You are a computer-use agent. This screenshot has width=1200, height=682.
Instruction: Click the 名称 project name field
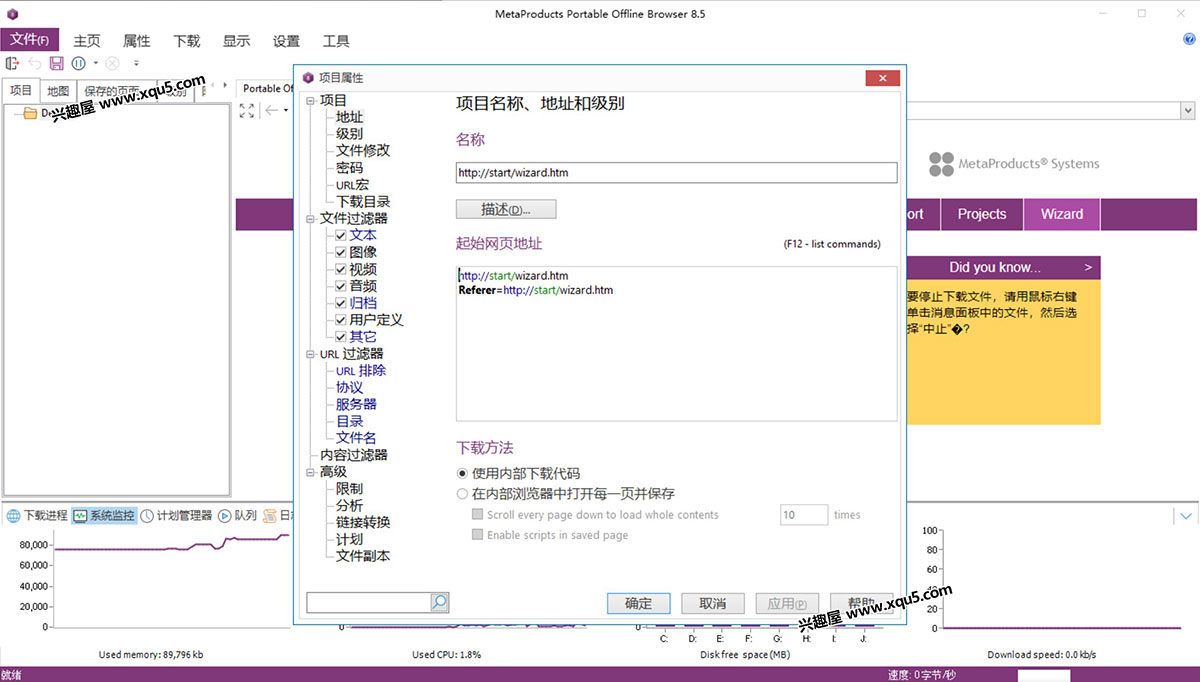pyautogui.click(x=676, y=172)
